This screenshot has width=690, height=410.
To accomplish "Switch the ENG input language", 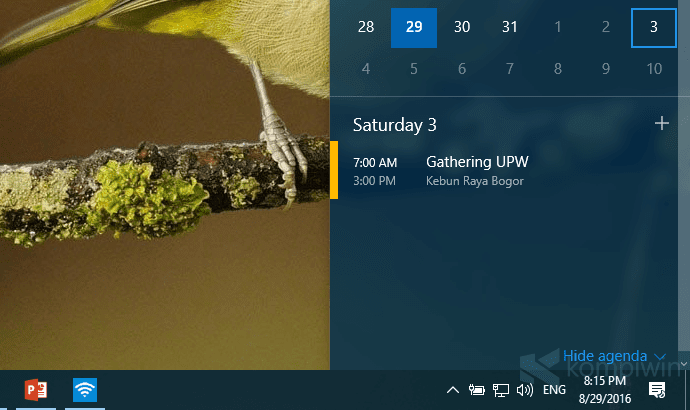I will (554, 390).
